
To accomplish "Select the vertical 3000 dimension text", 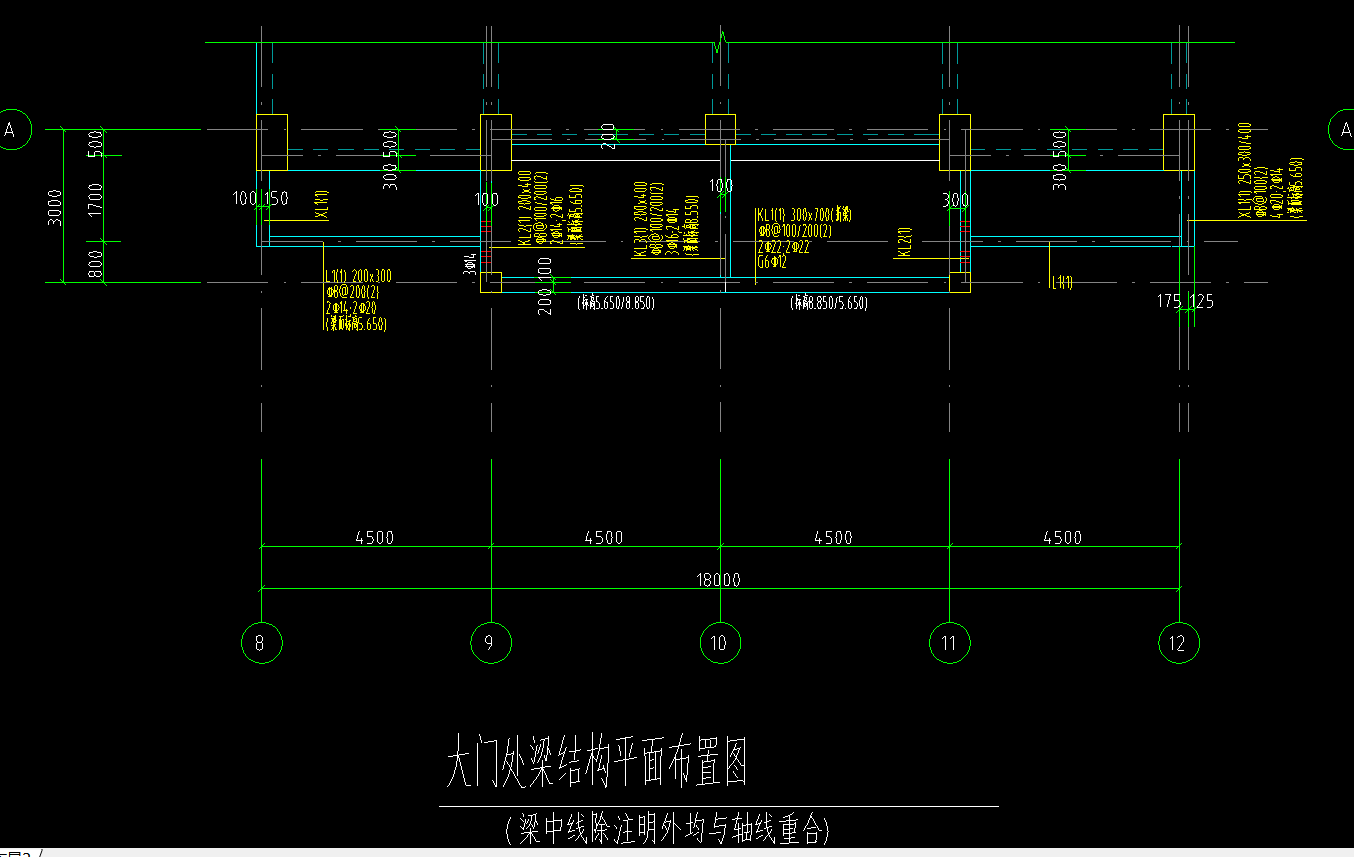I will (55, 208).
